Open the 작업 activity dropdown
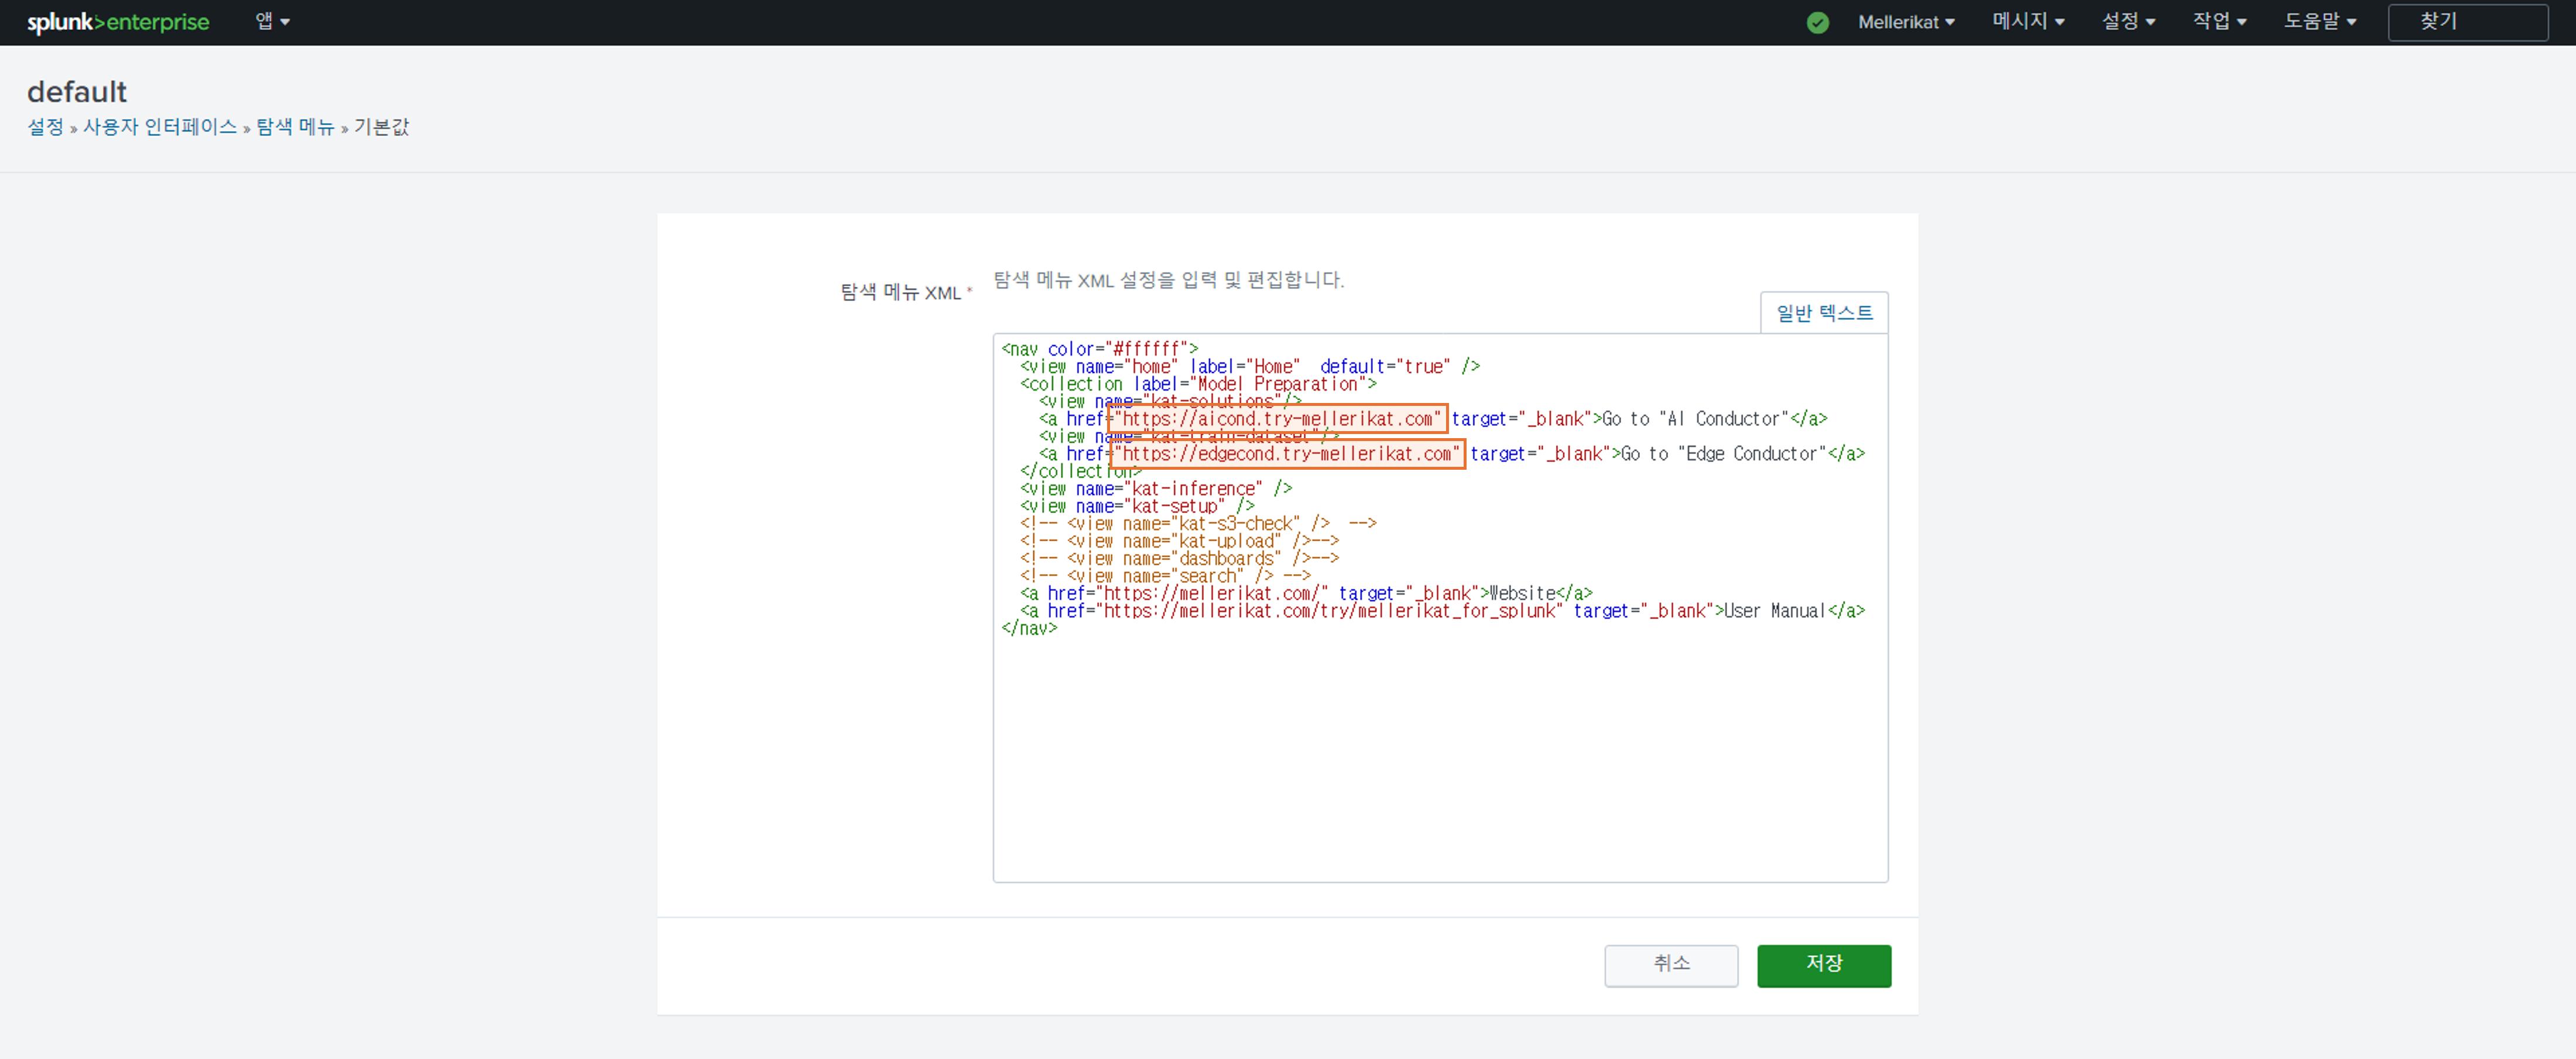The image size is (2576, 1059). (2219, 21)
